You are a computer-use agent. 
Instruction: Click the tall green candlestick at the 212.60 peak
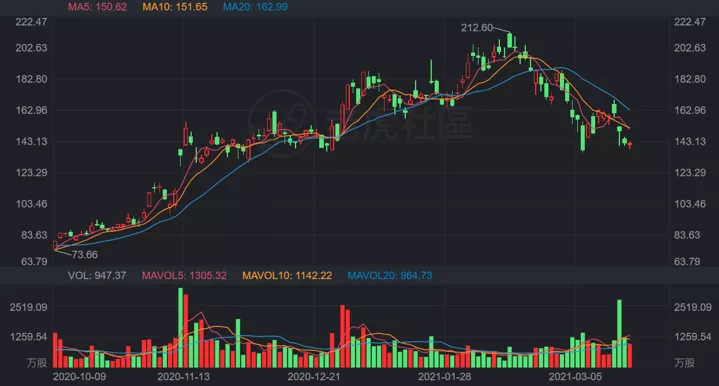click(509, 40)
